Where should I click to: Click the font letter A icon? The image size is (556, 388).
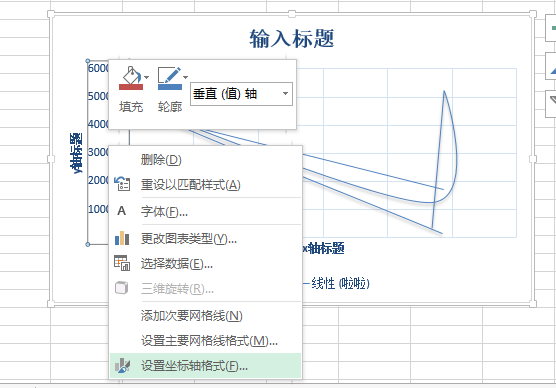(122, 211)
